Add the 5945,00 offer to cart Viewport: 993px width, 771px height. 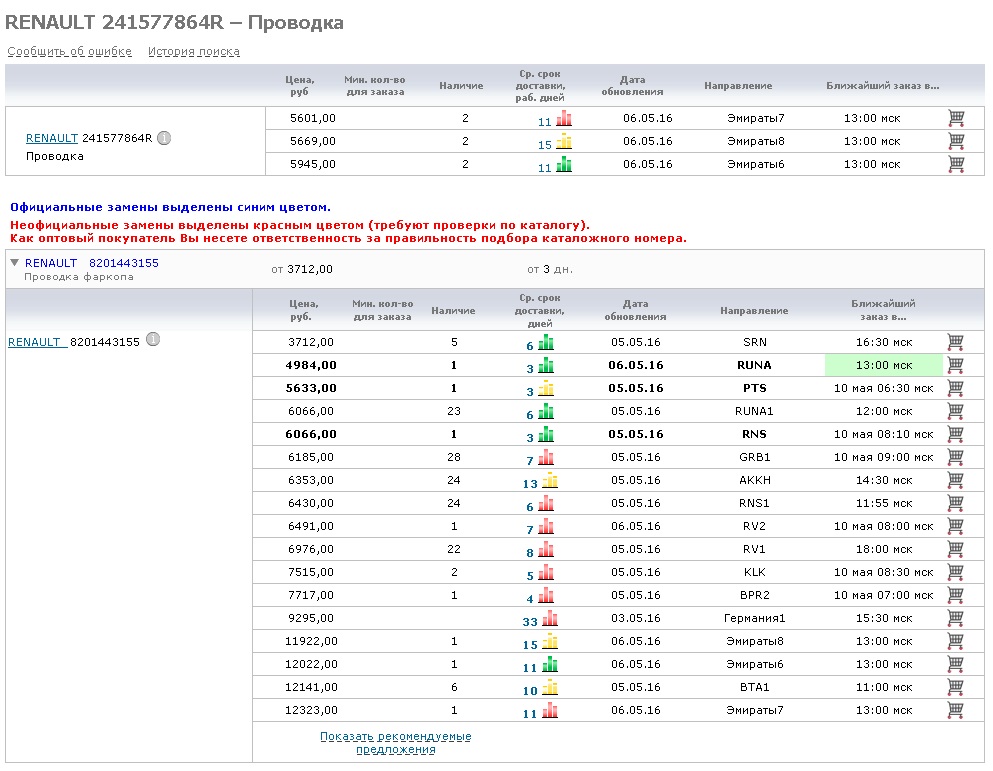tap(956, 163)
